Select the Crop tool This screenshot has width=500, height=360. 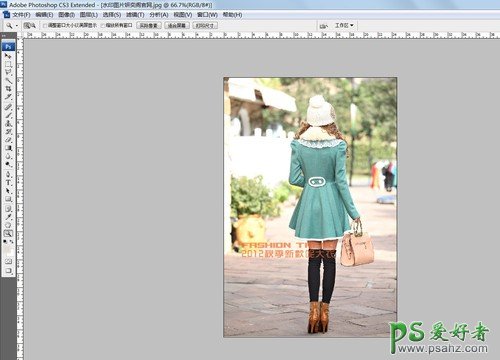pos(8,88)
